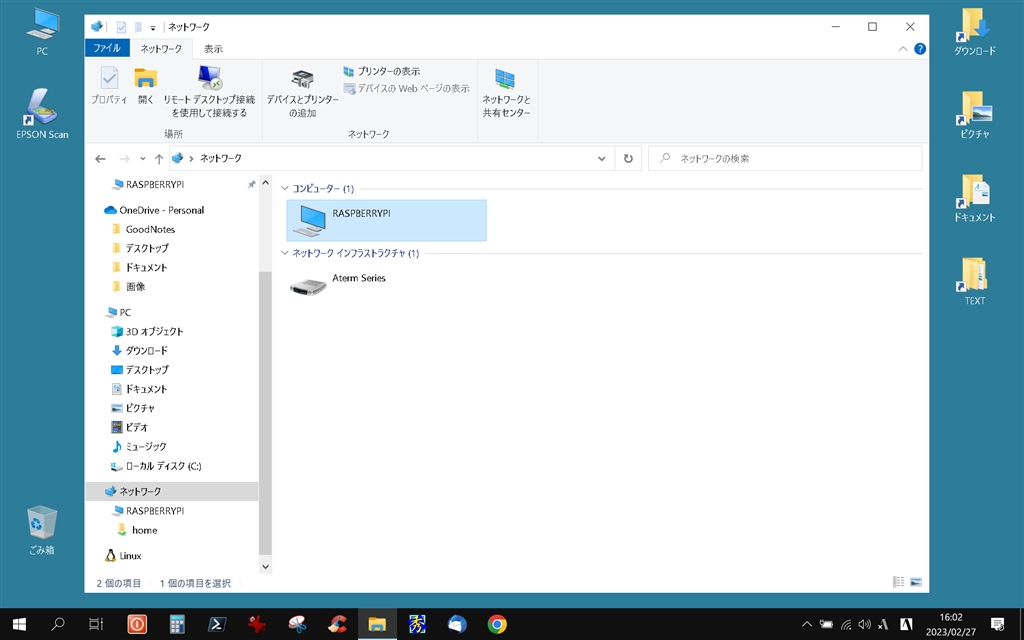1024x640 pixels.
Task: Show hidden system tray icons
Action: [x=807, y=624]
